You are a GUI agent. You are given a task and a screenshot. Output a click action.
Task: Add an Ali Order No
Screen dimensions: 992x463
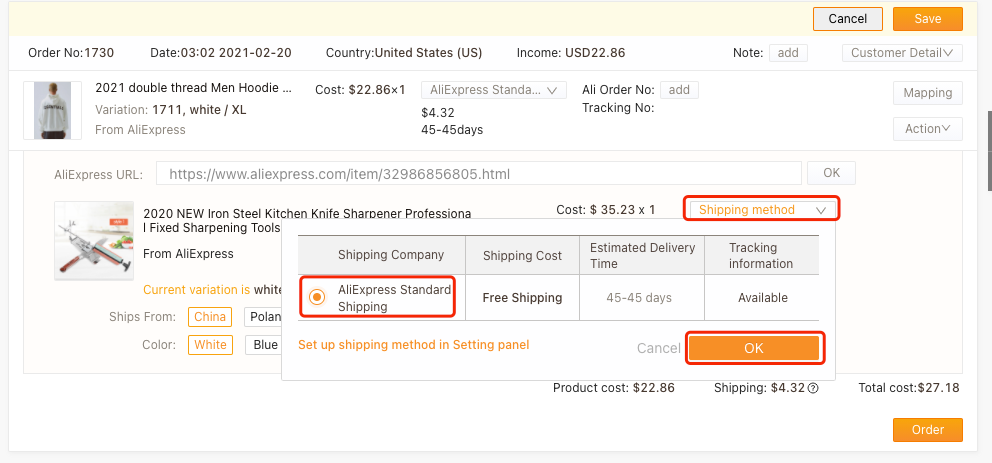679,90
